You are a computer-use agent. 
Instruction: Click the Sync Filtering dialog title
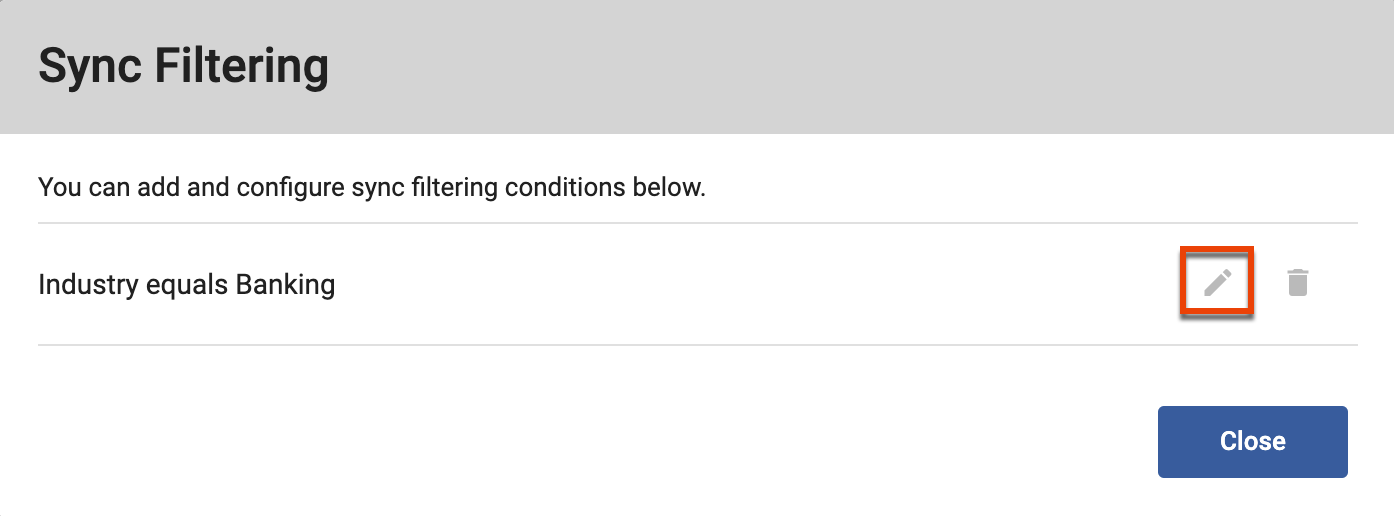pos(183,67)
